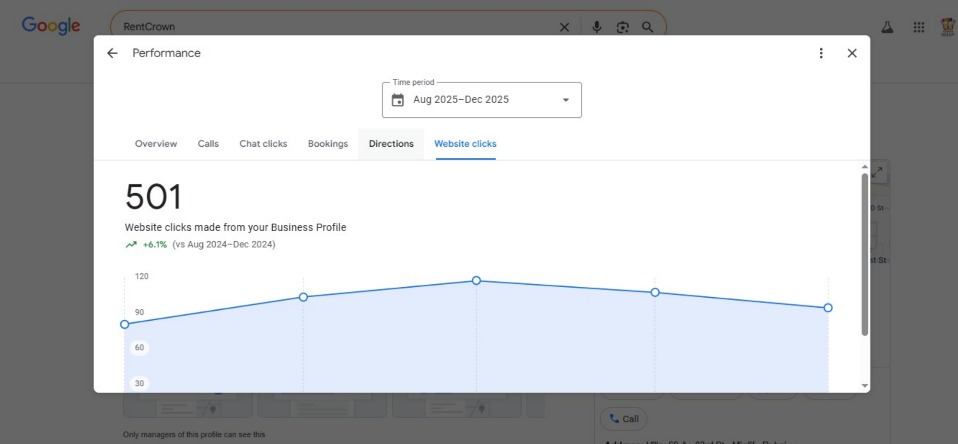The width and height of the screenshot is (958, 444).
Task: Clear the search box text
Action: point(564,27)
